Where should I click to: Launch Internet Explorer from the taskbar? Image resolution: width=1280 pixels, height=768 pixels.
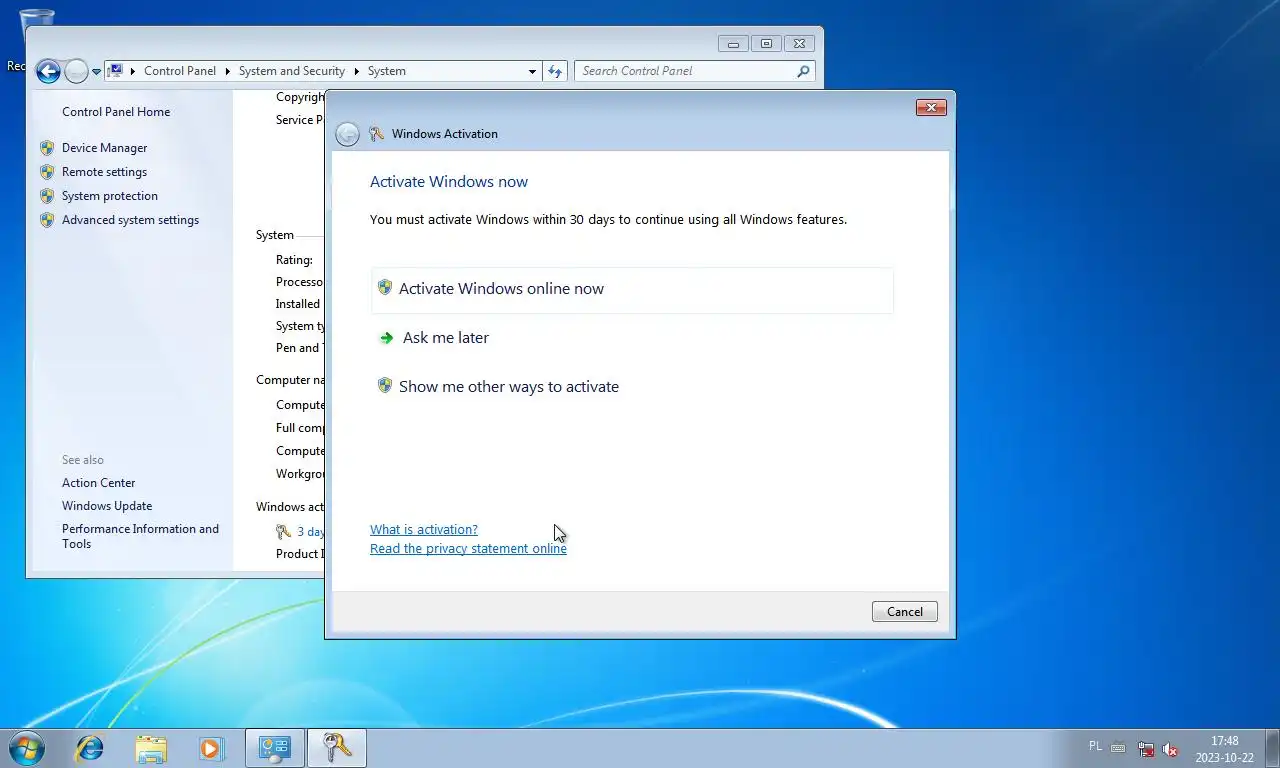pos(90,748)
